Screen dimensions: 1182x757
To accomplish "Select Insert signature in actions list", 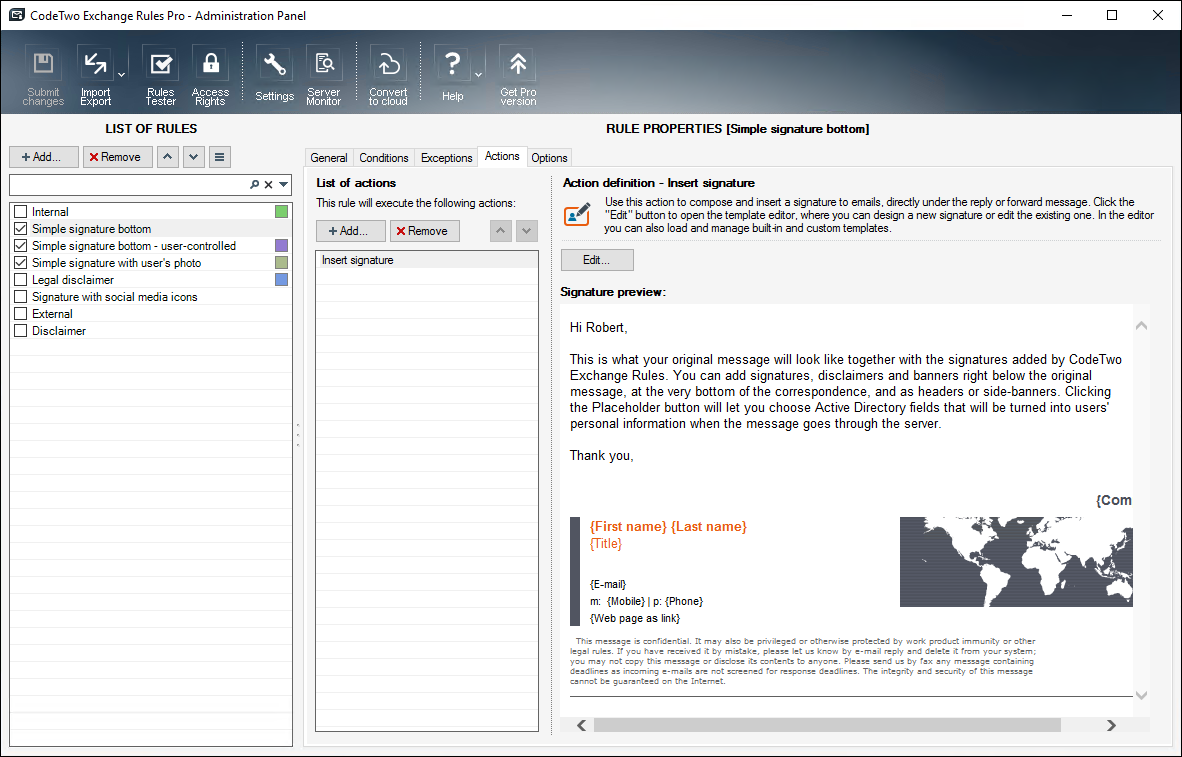I will [x=427, y=260].
